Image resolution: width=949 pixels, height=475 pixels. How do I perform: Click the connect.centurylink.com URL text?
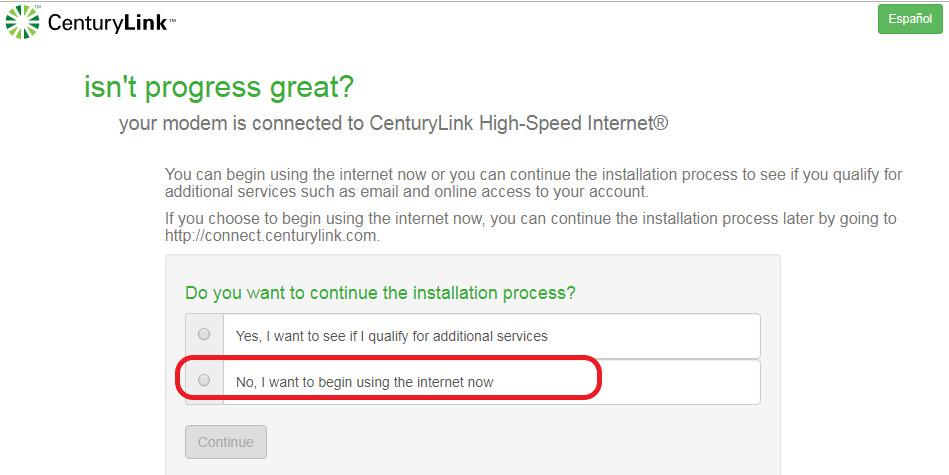(272, 236)
